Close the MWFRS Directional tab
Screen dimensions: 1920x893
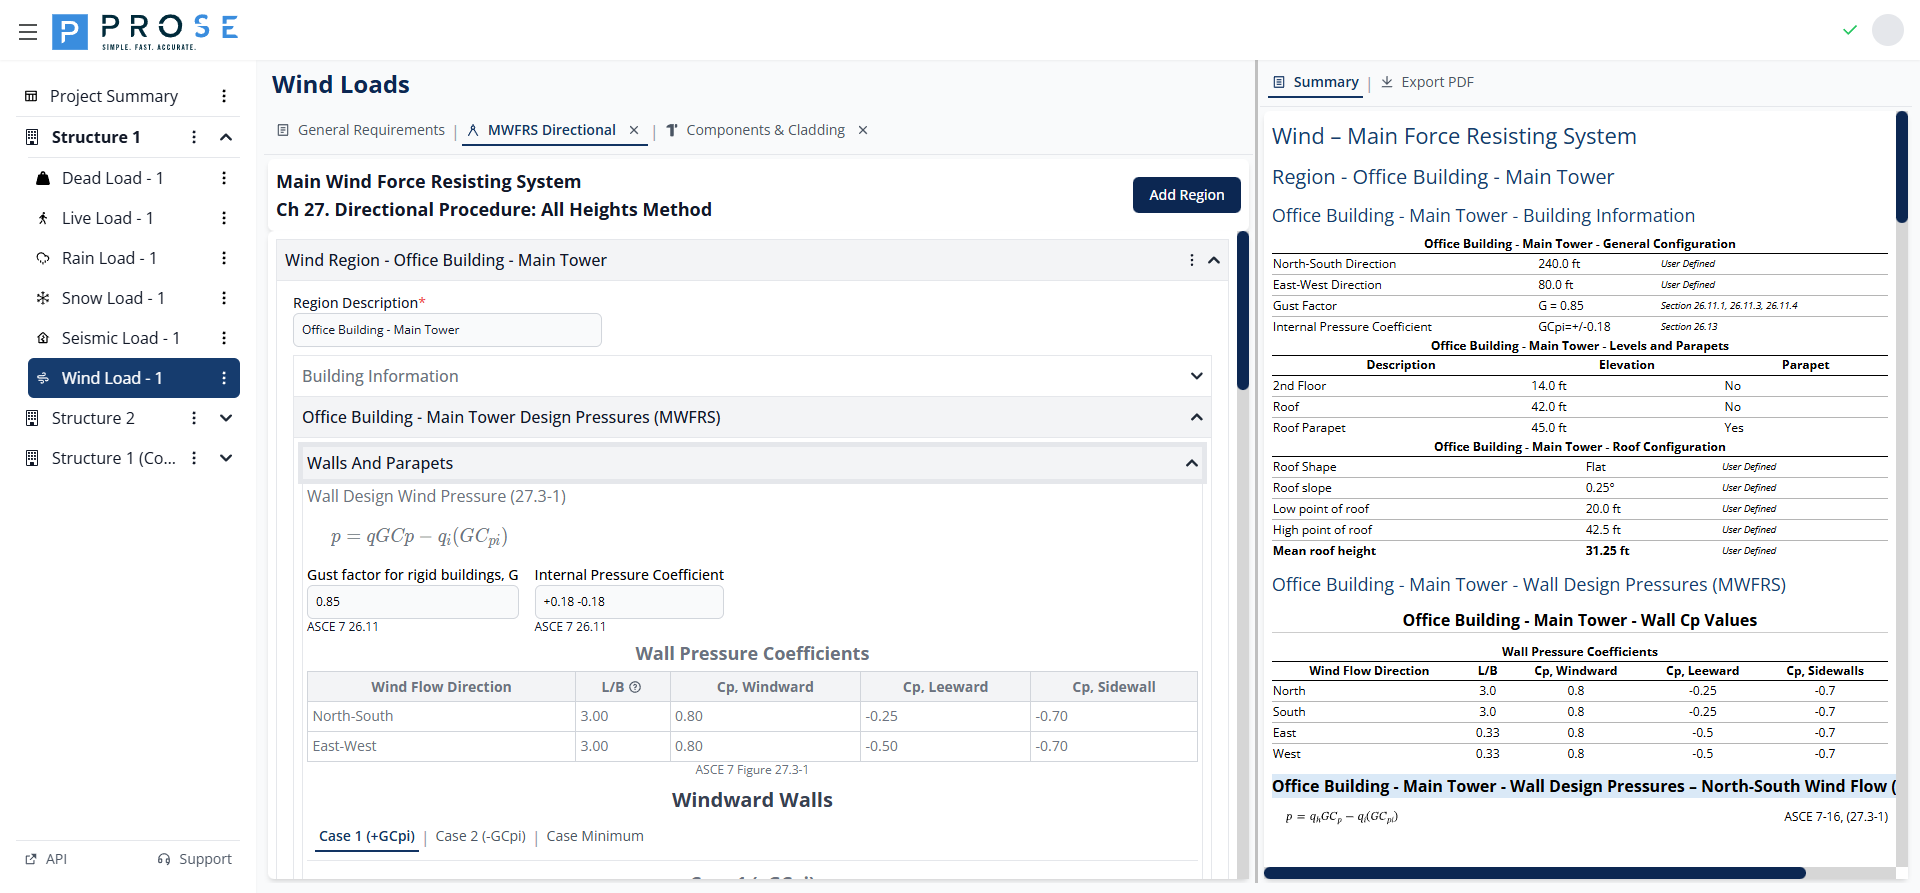pyautogui.click(x=634, y=130)
